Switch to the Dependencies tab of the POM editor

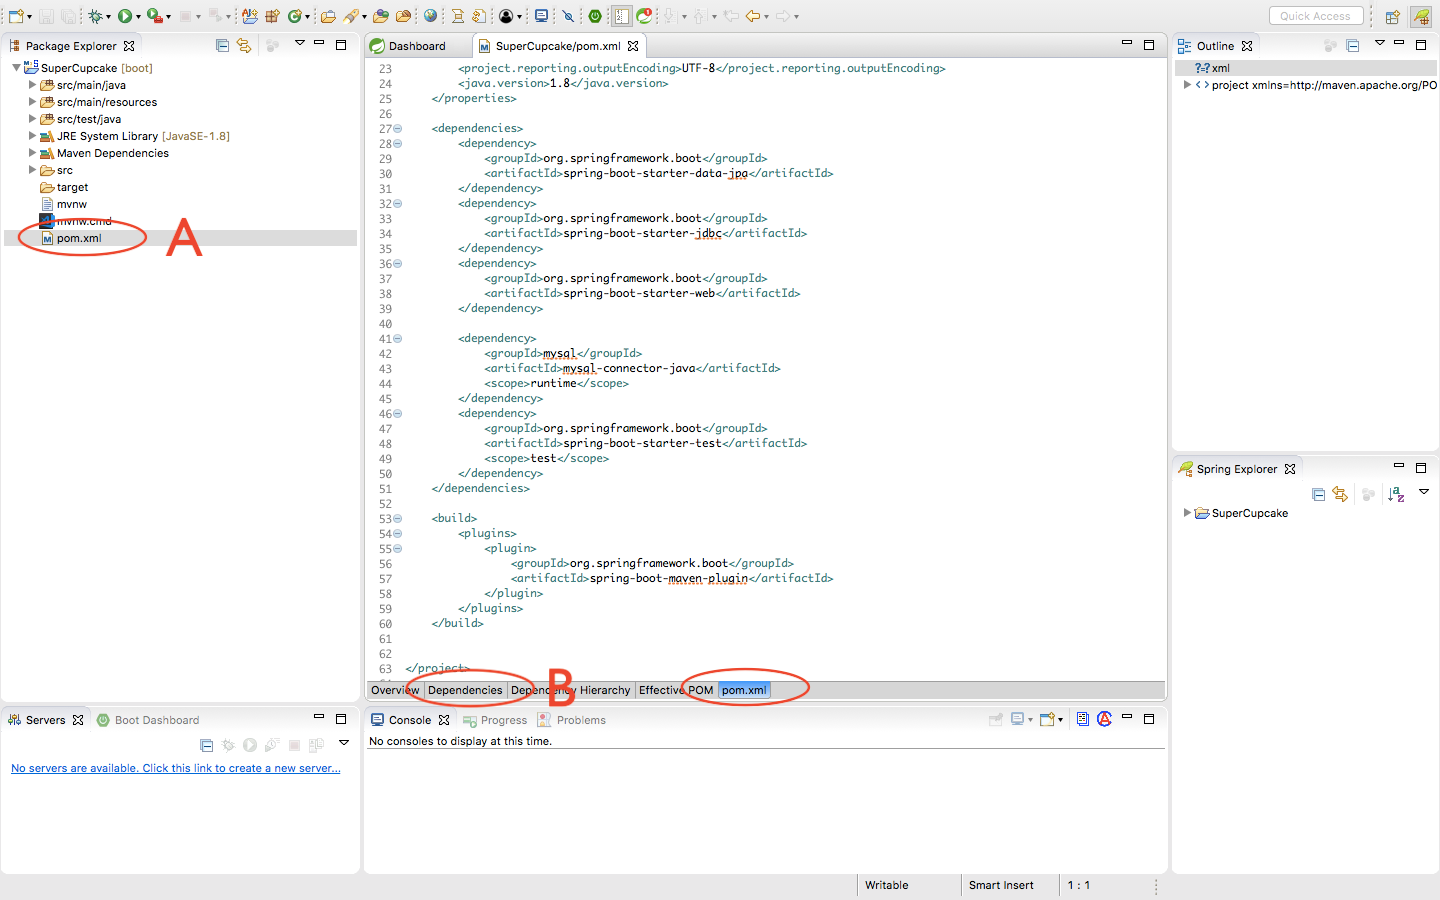(x=465, y=690)
